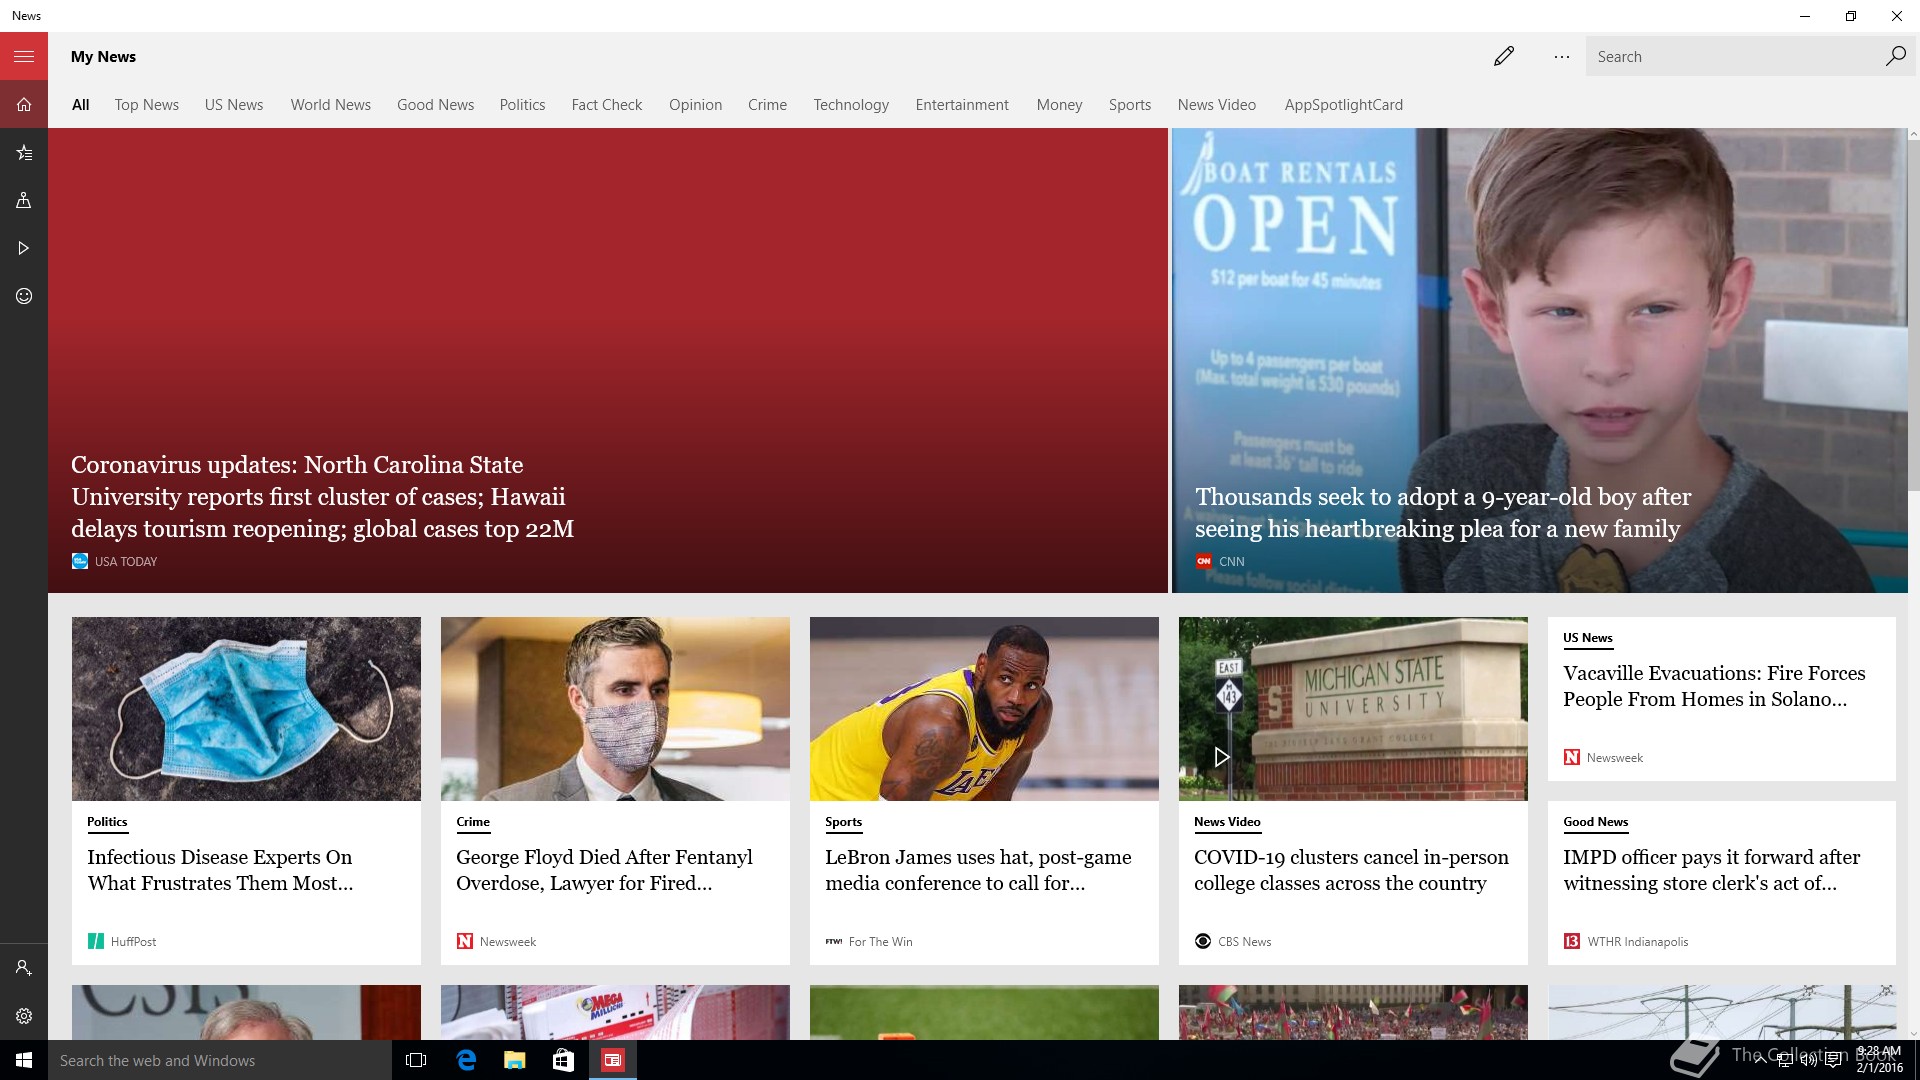The width and height of the screenshot is (1920, 1080).
Task: Open the Entertainment tab
Action: [962, 105]
